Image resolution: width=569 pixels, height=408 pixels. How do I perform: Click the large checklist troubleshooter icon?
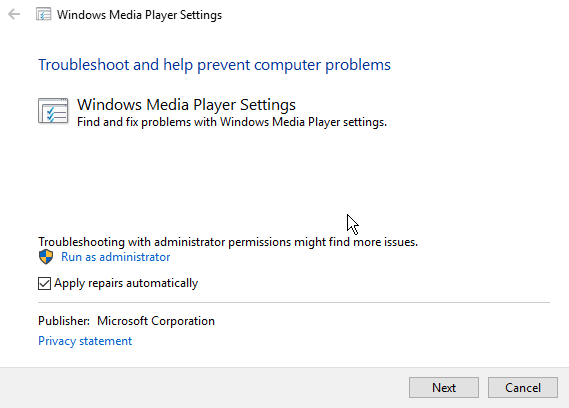tap(53, 111)
